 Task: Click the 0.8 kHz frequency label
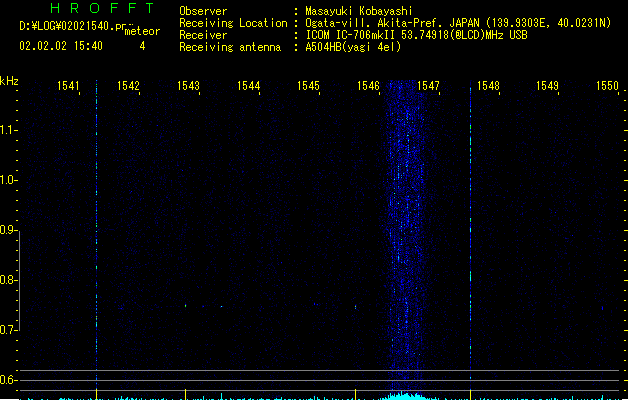click(8, 280)
